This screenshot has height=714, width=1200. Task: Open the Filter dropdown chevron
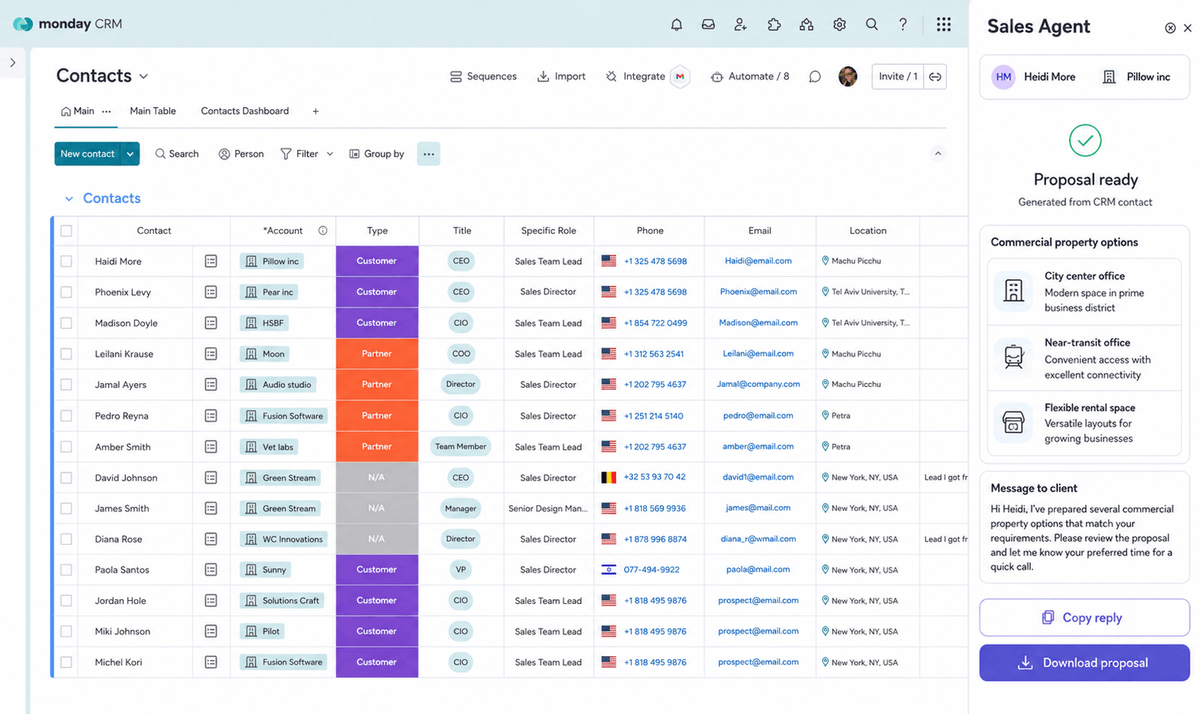point(330,154)
